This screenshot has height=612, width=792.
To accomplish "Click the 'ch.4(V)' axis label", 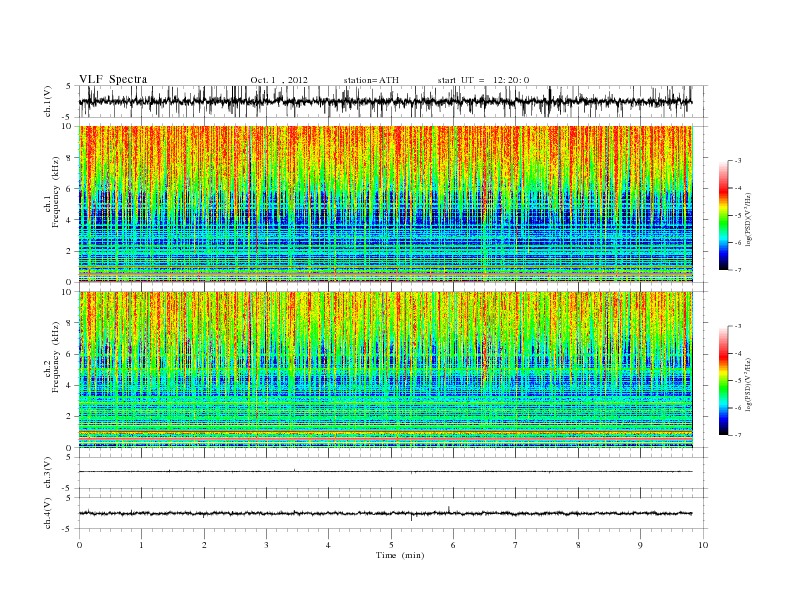I will (x=48, y=513).
